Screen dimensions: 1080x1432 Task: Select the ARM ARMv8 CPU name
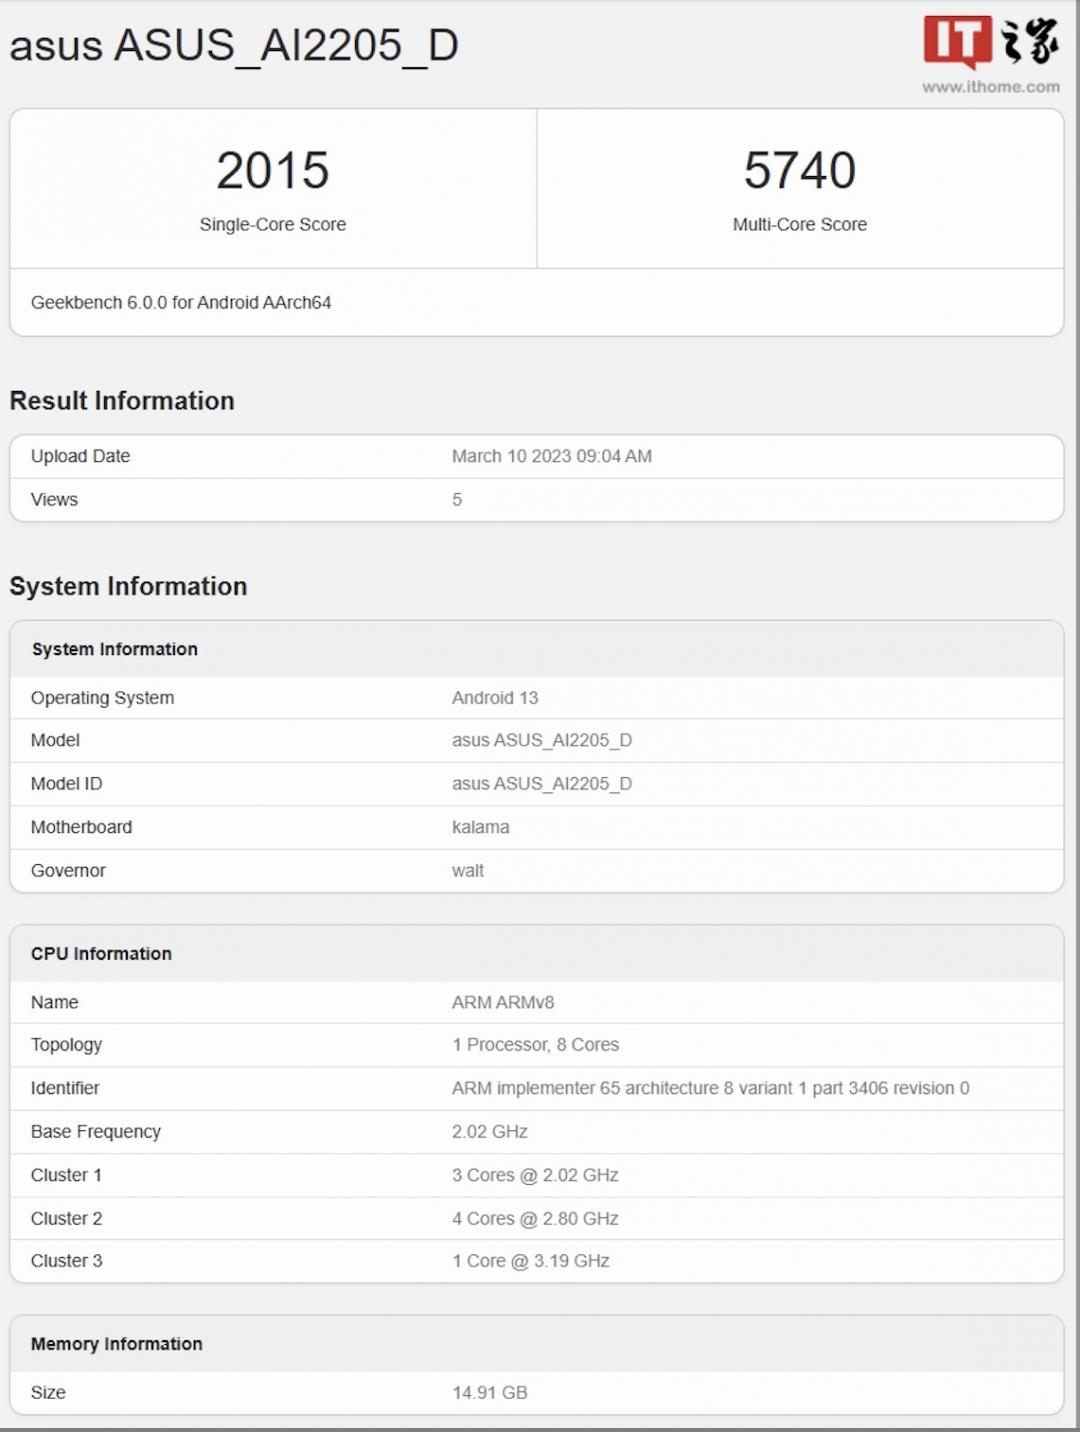tap(502, 1002)
